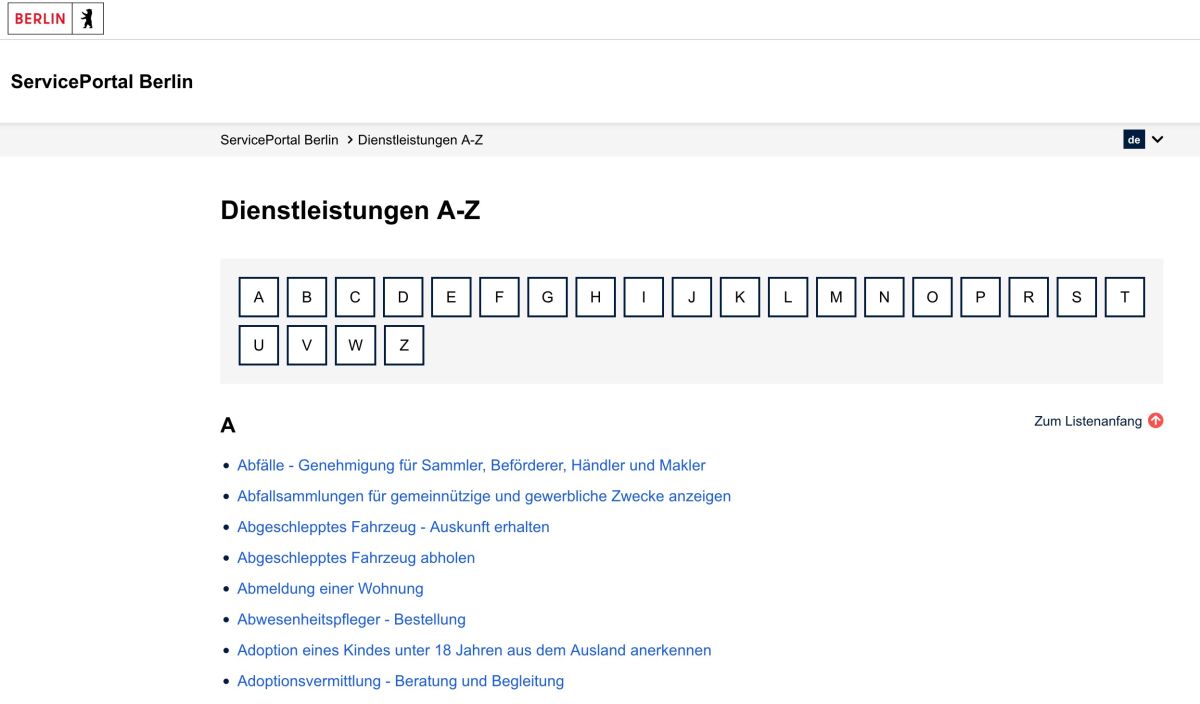Click the Berlin bear logo icon
The width and height of the screenshot is (1200, 704).
[x=87, y=19]
